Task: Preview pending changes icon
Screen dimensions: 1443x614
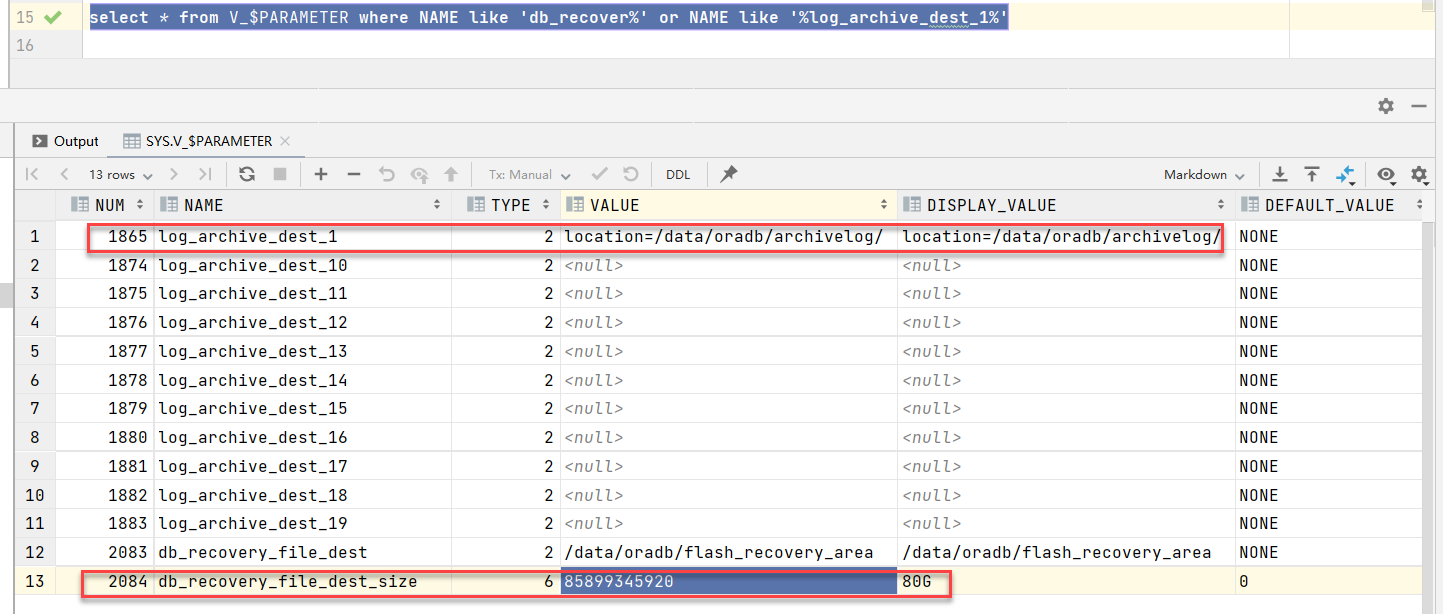Action: pyautogui.click(x=419, y=174)
